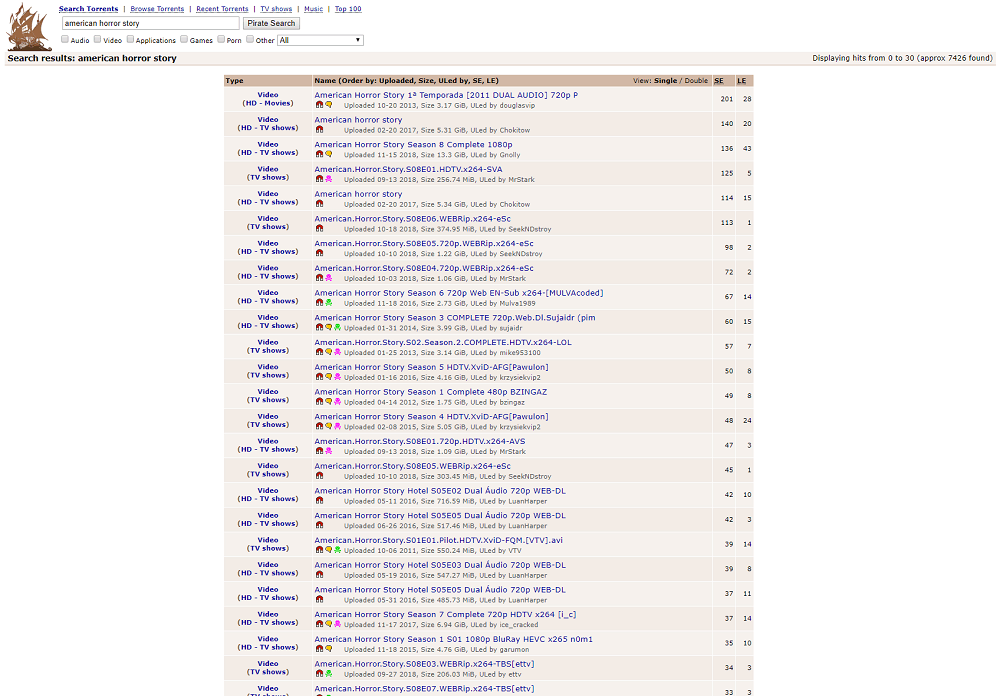Open uploader Mulva1989 profile
The width and height of the screenshot is (1000, 696).
point(517,304)
